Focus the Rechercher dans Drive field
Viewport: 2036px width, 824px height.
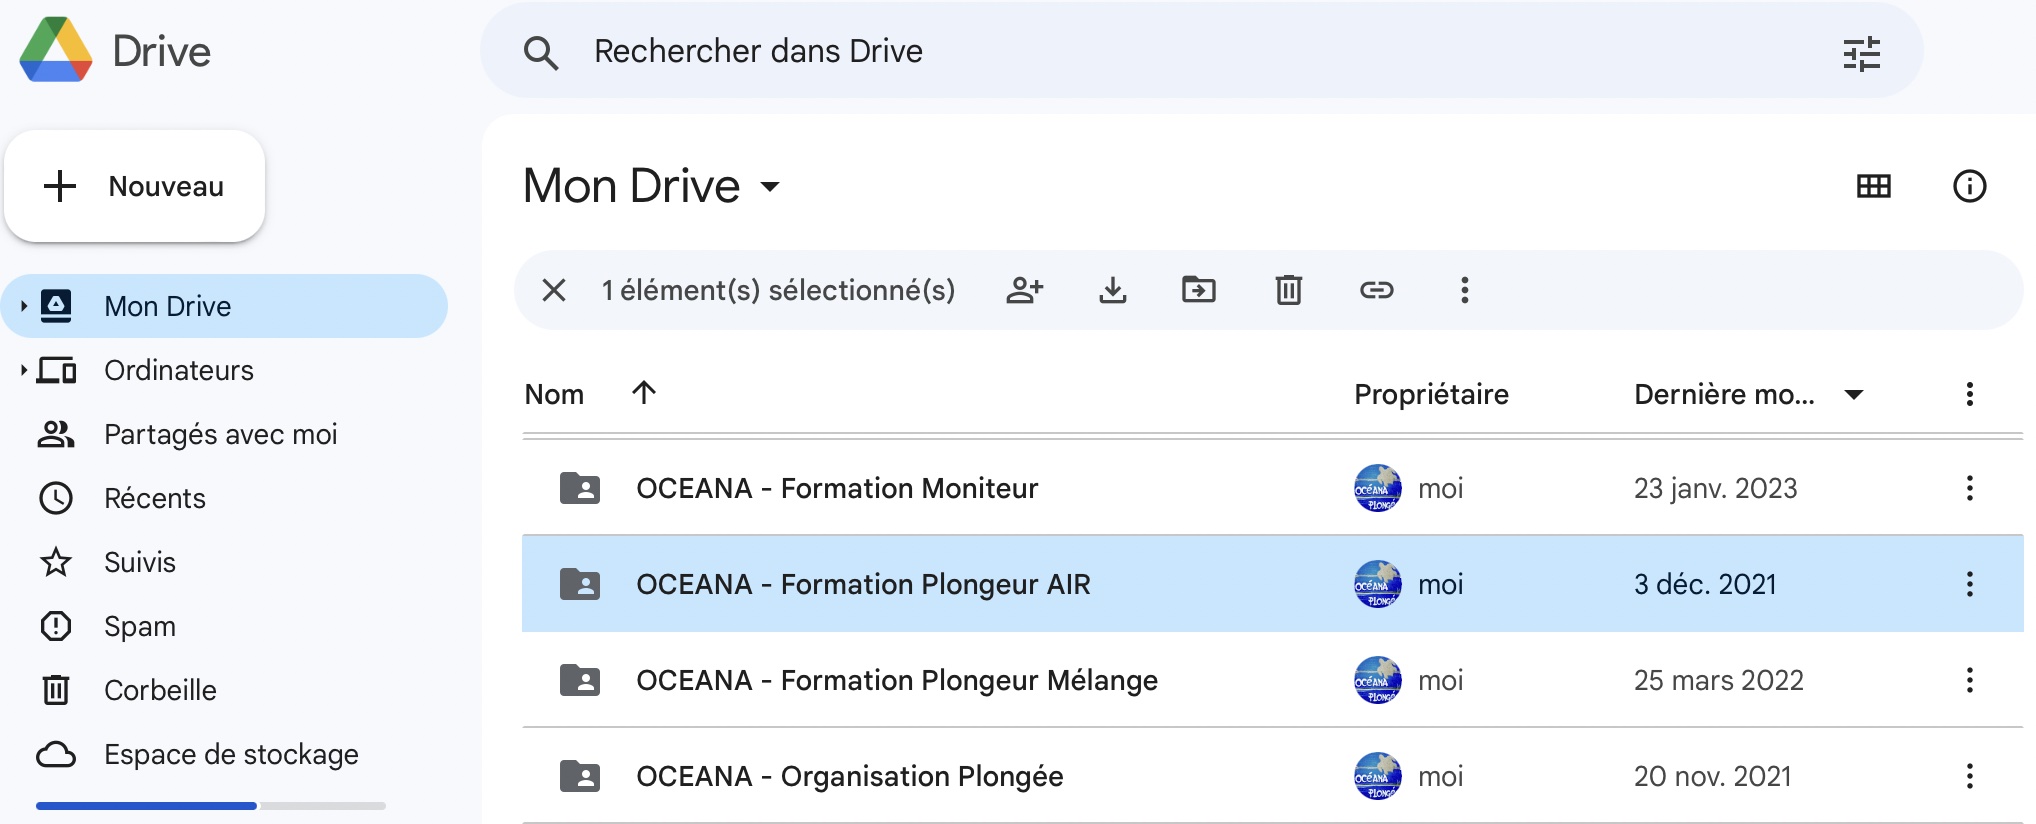tap(1200, 52)
